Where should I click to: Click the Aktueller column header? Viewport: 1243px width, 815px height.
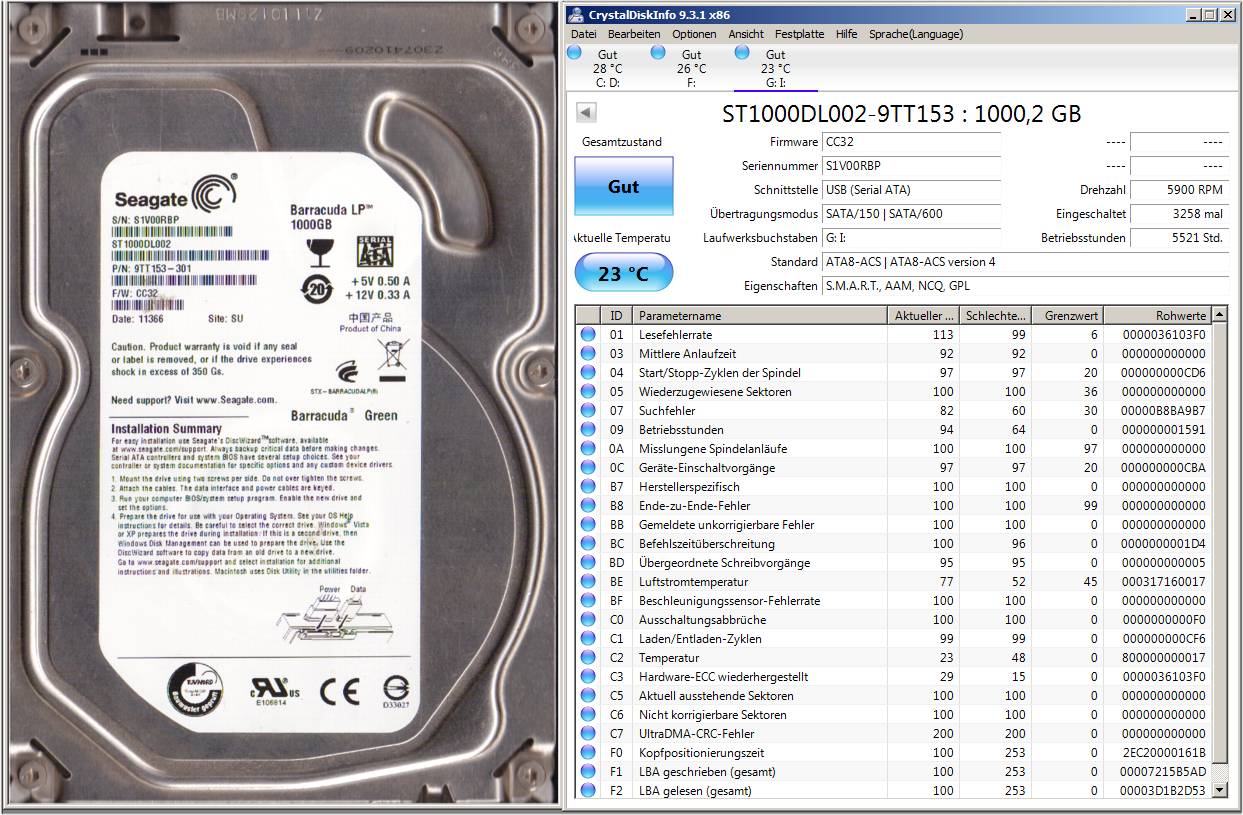923,315
